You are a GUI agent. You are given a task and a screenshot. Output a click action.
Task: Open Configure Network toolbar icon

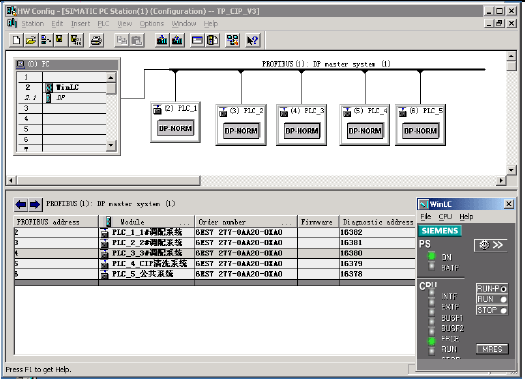233,41
